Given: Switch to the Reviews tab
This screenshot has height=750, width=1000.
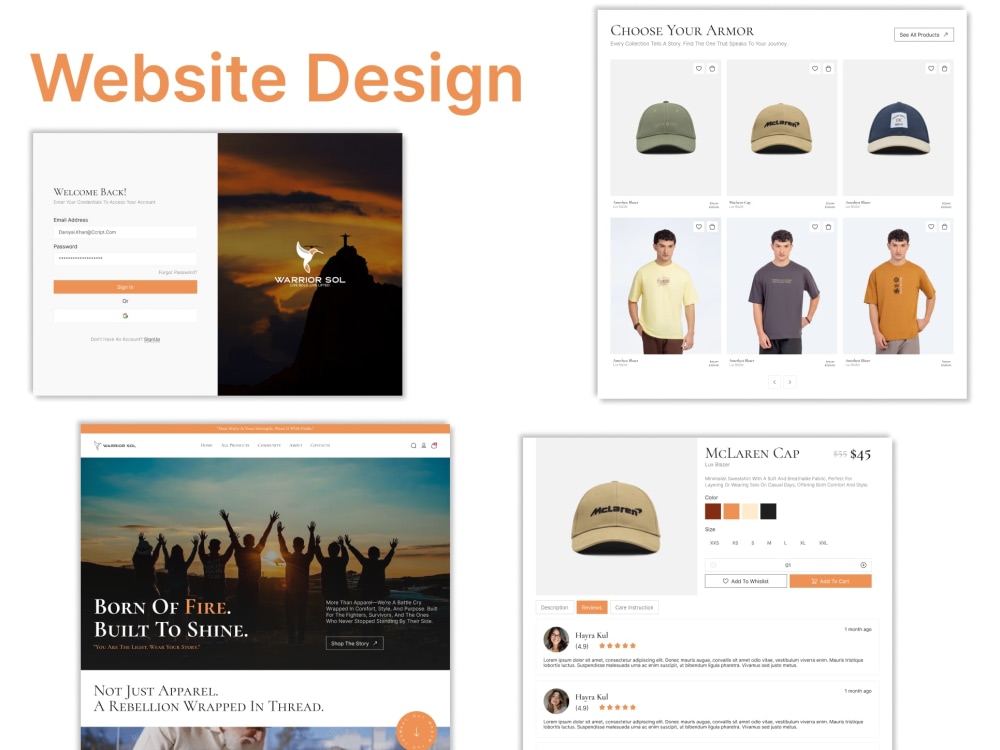Looking at the screenshot, I should tap(592, 607).
